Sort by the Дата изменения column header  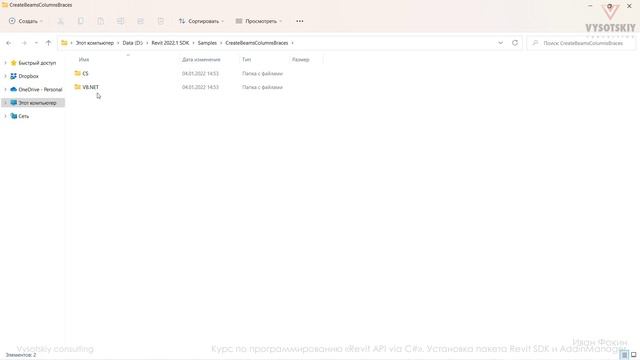[x=201, y=60]
